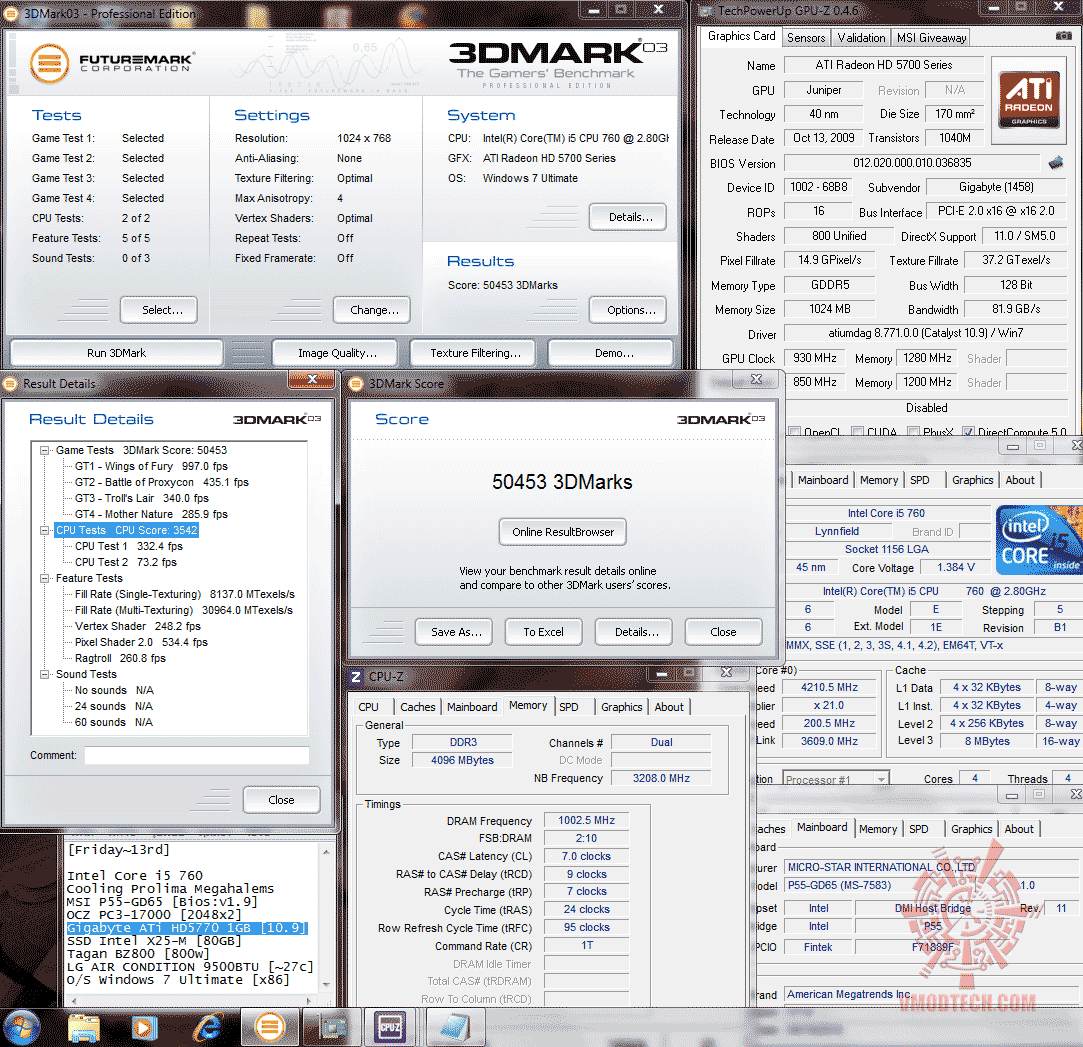Screen dimensions: 1083x1047
Task: Click the Change... settings button
Action: (x=372, y=310)
